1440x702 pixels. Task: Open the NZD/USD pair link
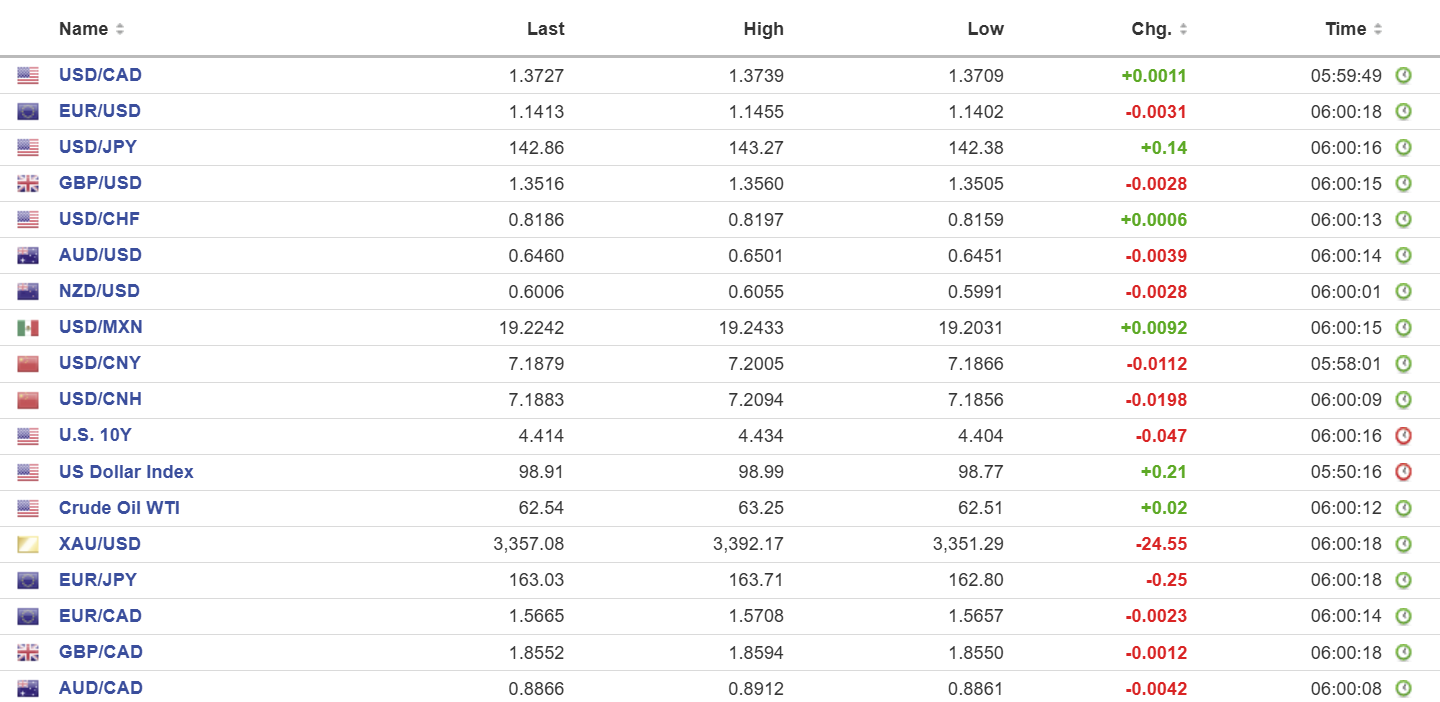point(99,291)
